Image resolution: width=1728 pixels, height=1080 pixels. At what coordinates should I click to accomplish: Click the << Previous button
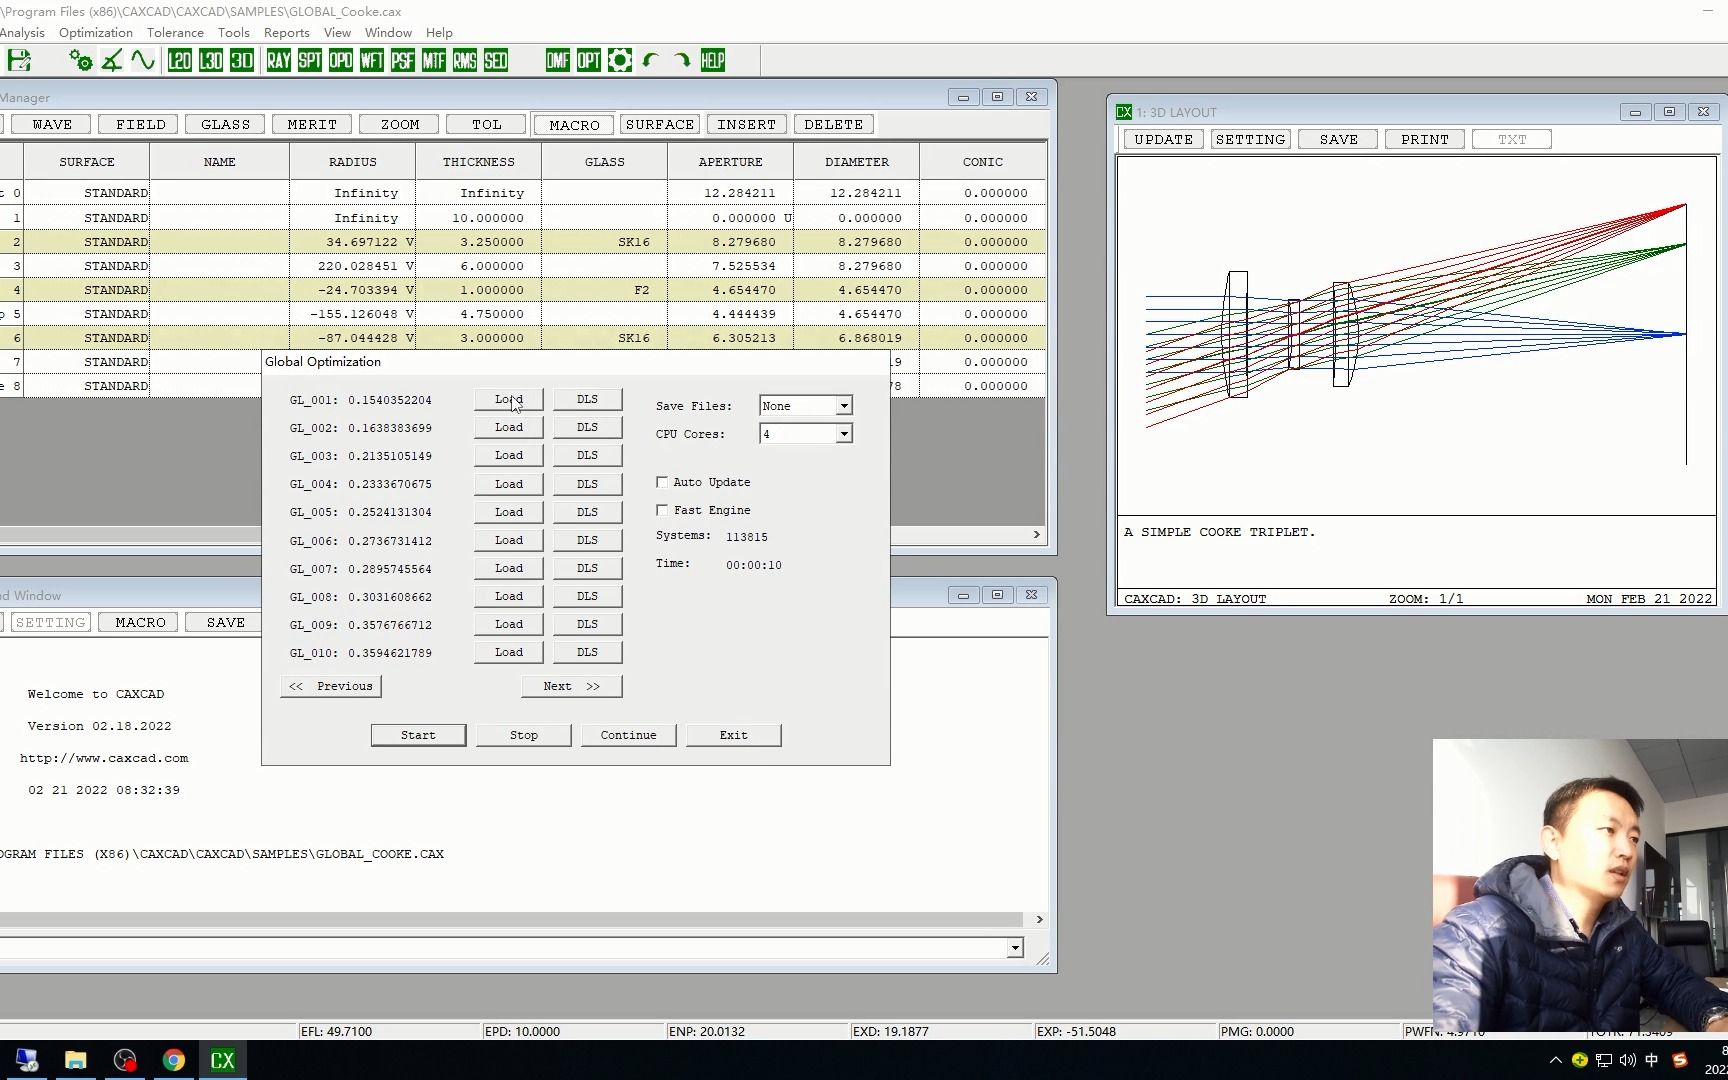[331, 686]
